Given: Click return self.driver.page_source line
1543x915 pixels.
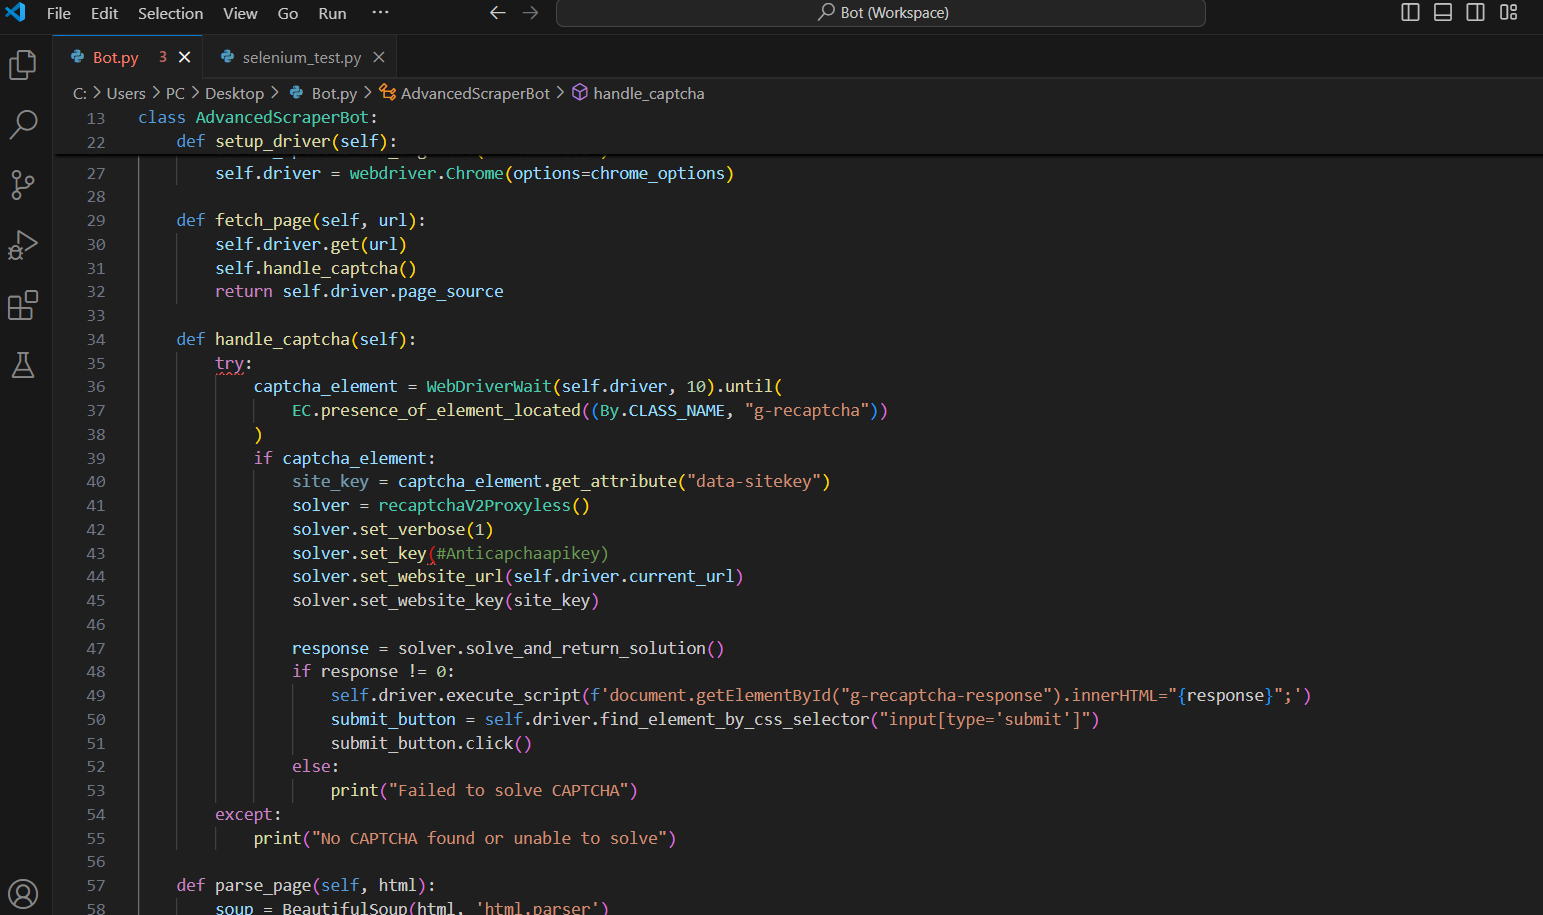Looking at the screenshot, I should pyautogui.click(x=359, y=291).
